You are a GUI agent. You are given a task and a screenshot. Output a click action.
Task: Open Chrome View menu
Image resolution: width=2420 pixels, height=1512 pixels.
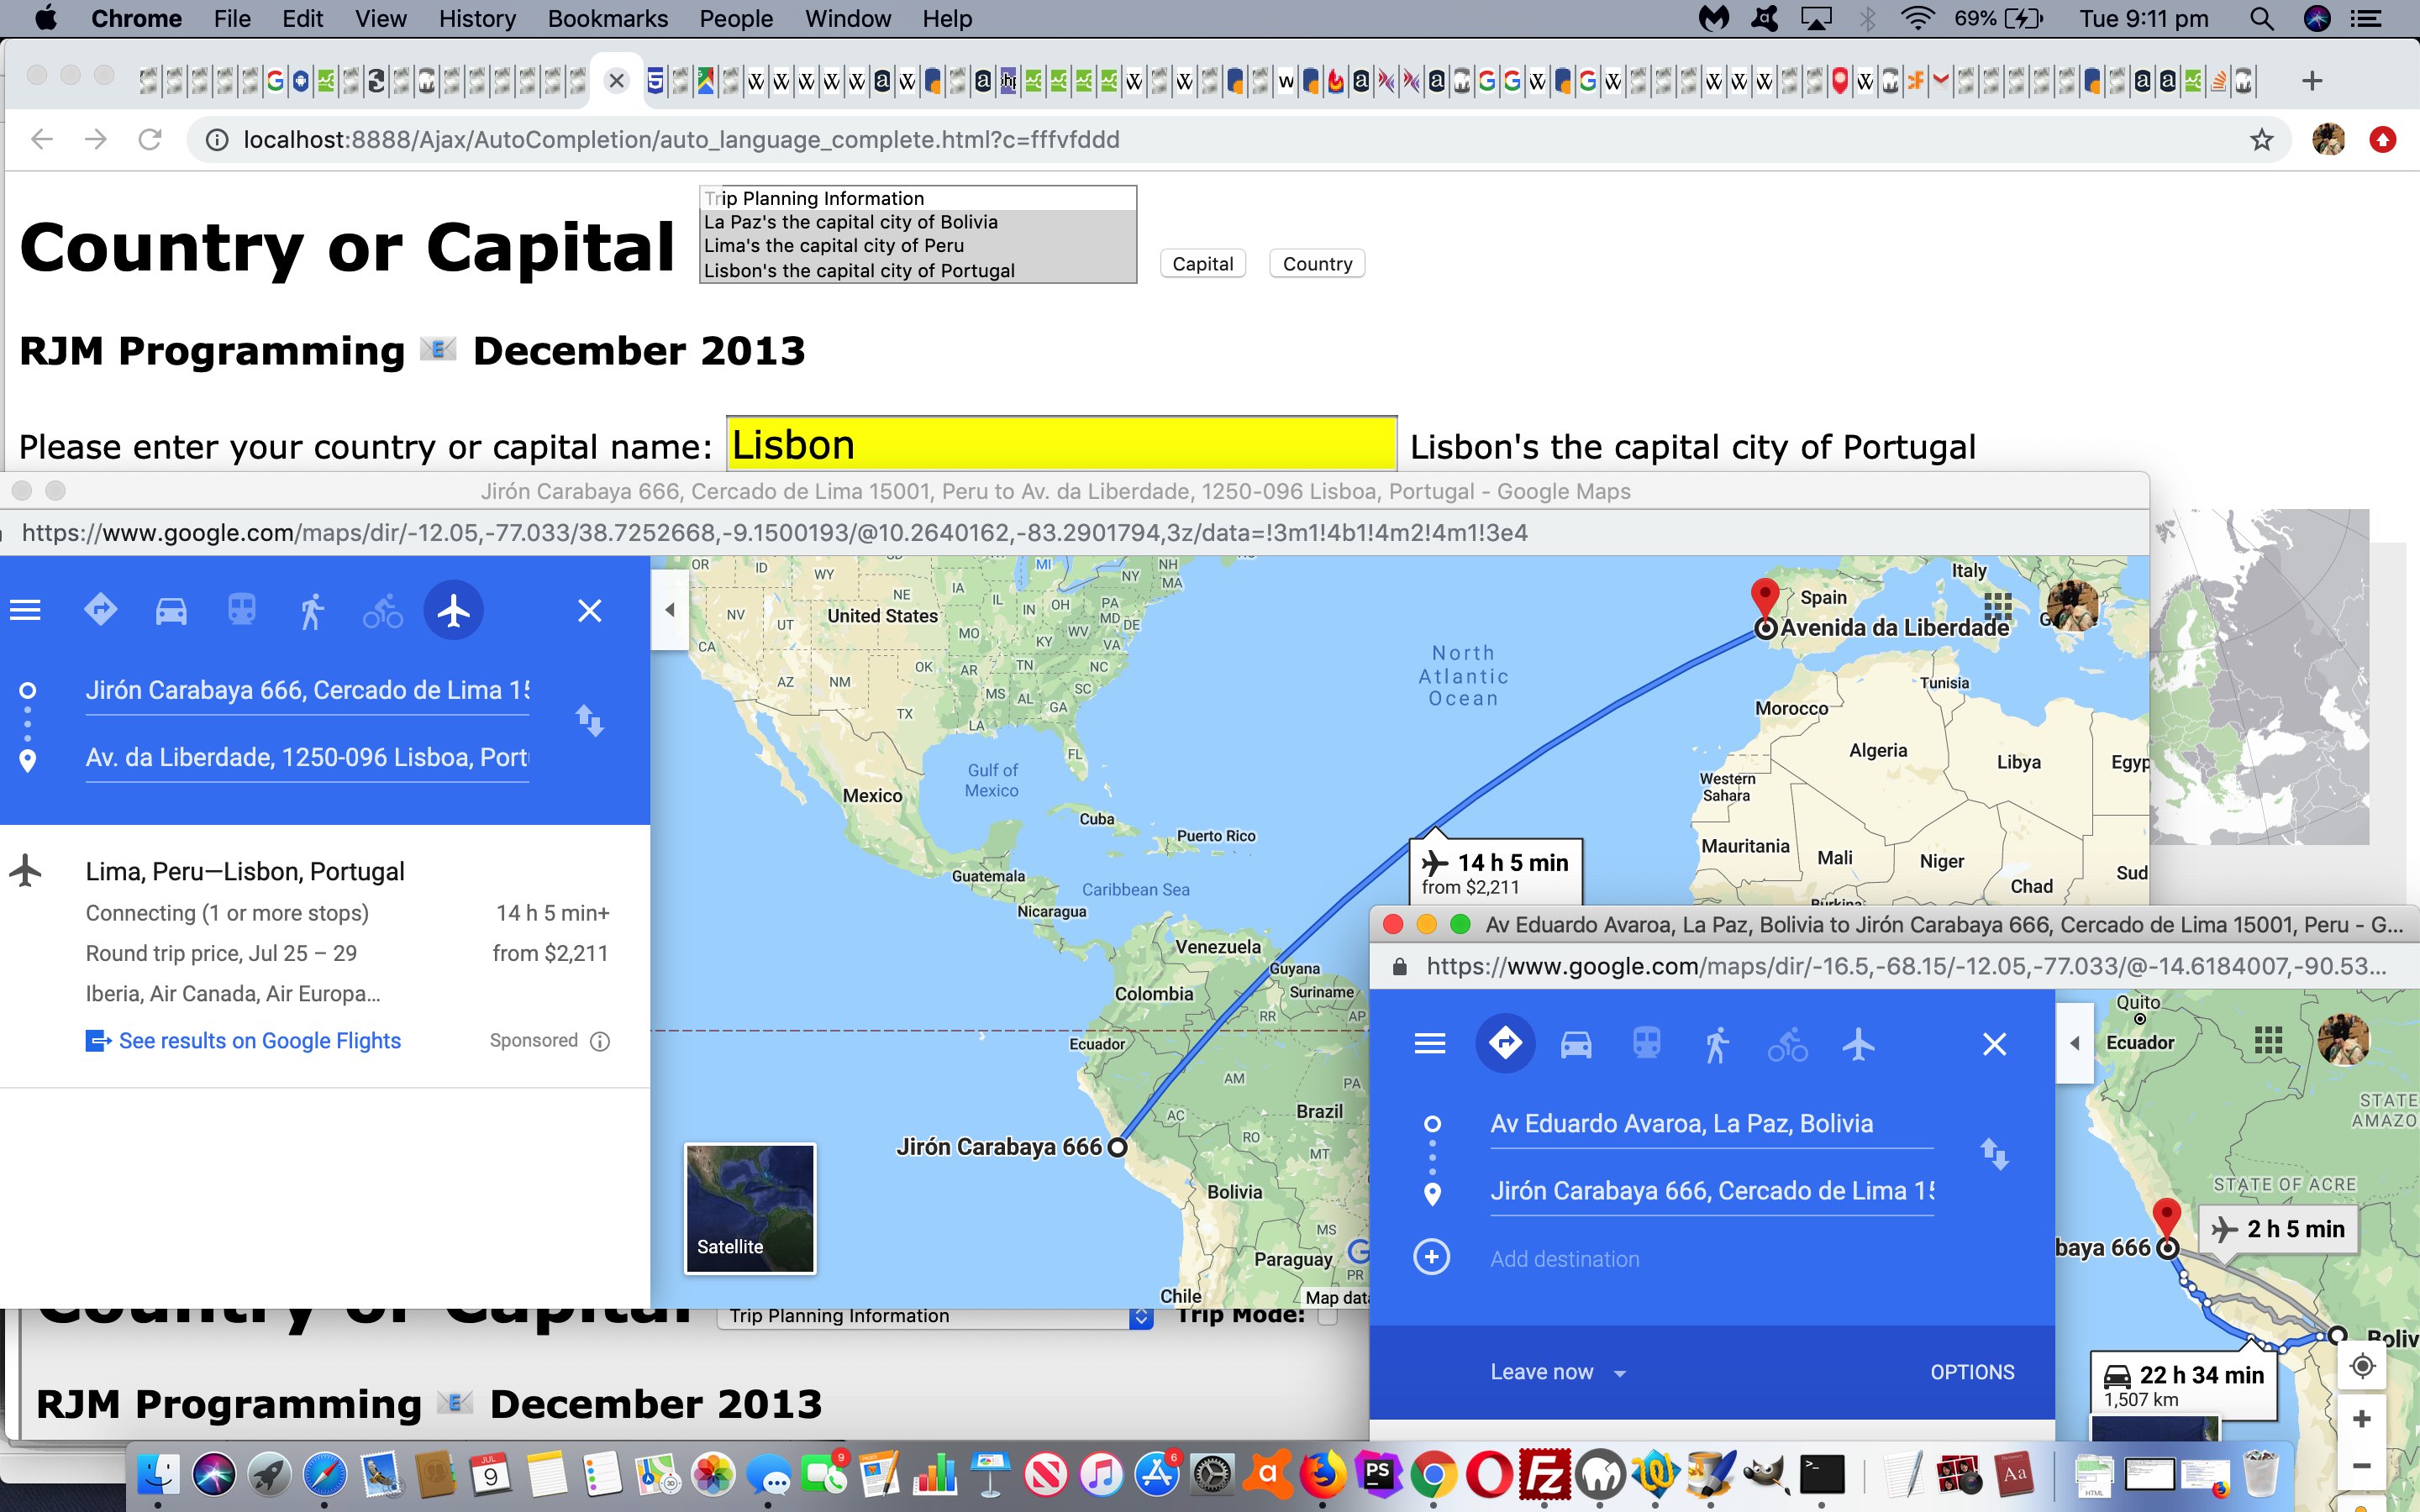[381, 19]
